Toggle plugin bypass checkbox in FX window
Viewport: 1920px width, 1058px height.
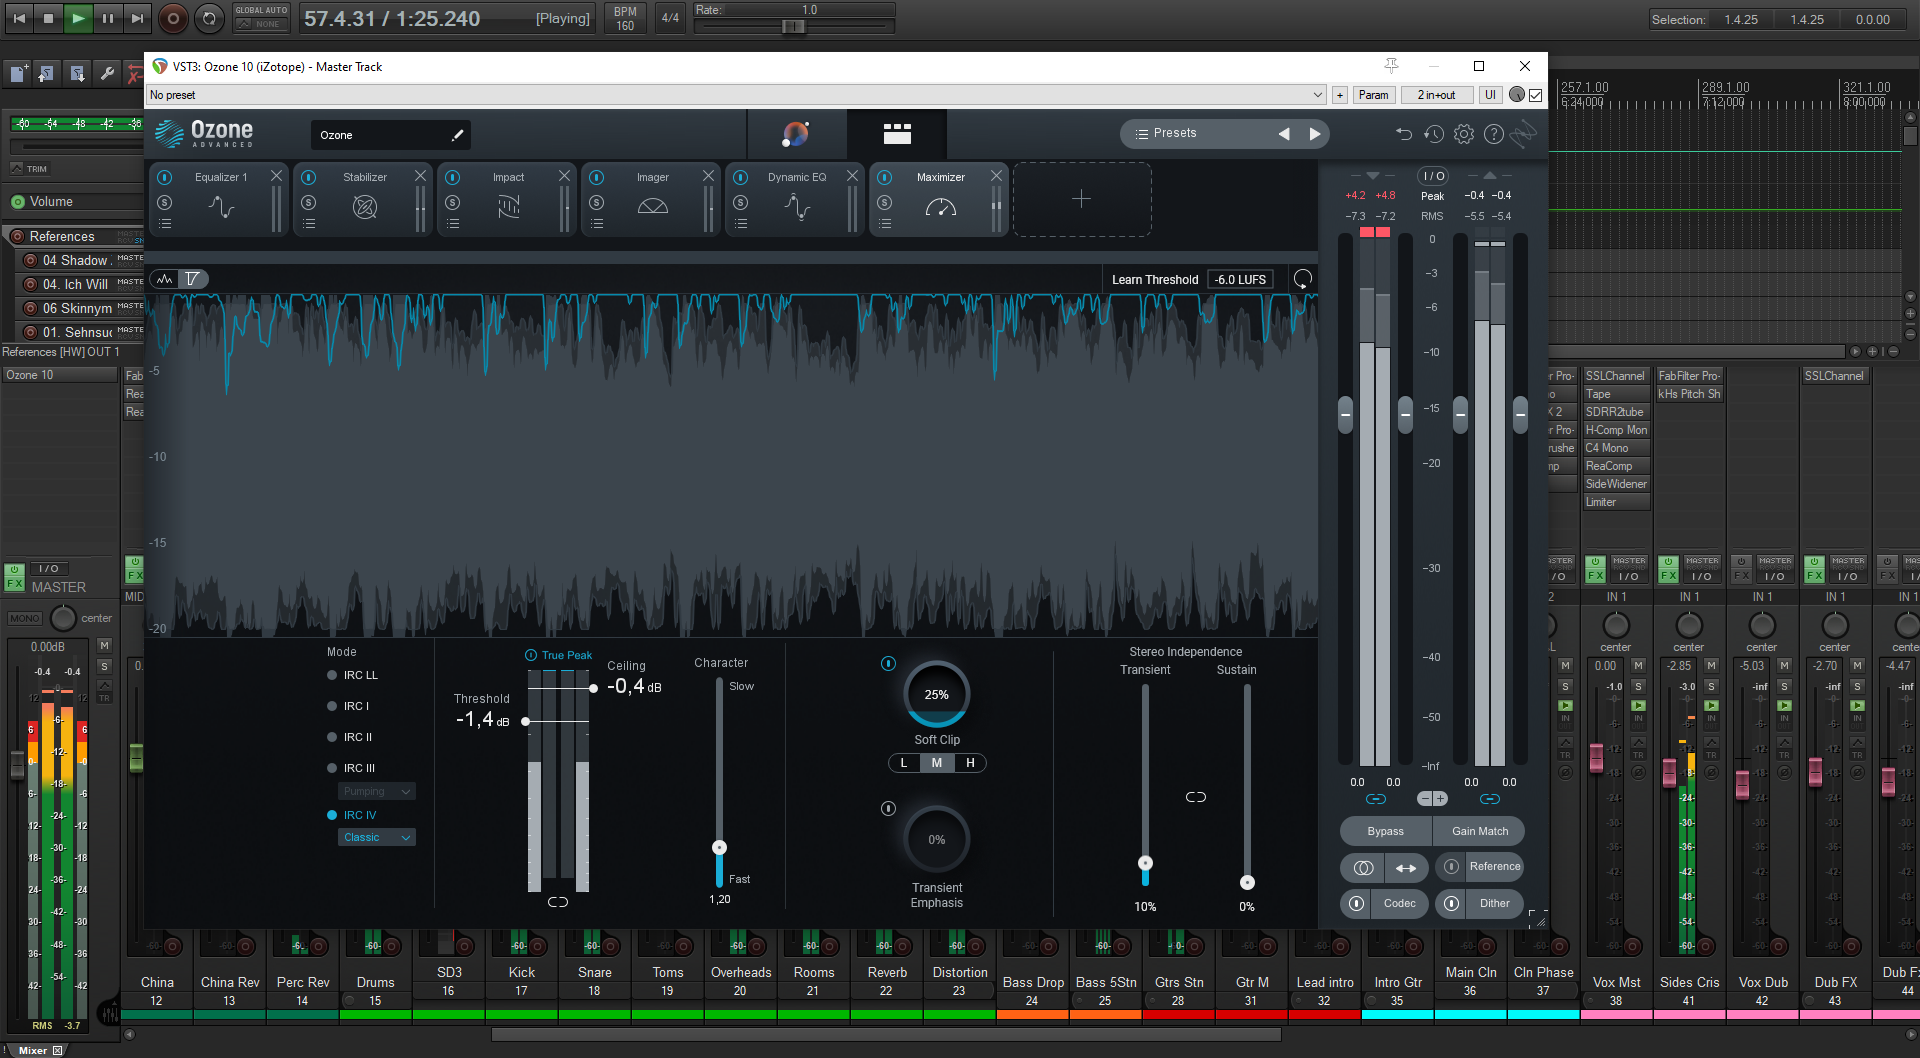pos(1536,95)
